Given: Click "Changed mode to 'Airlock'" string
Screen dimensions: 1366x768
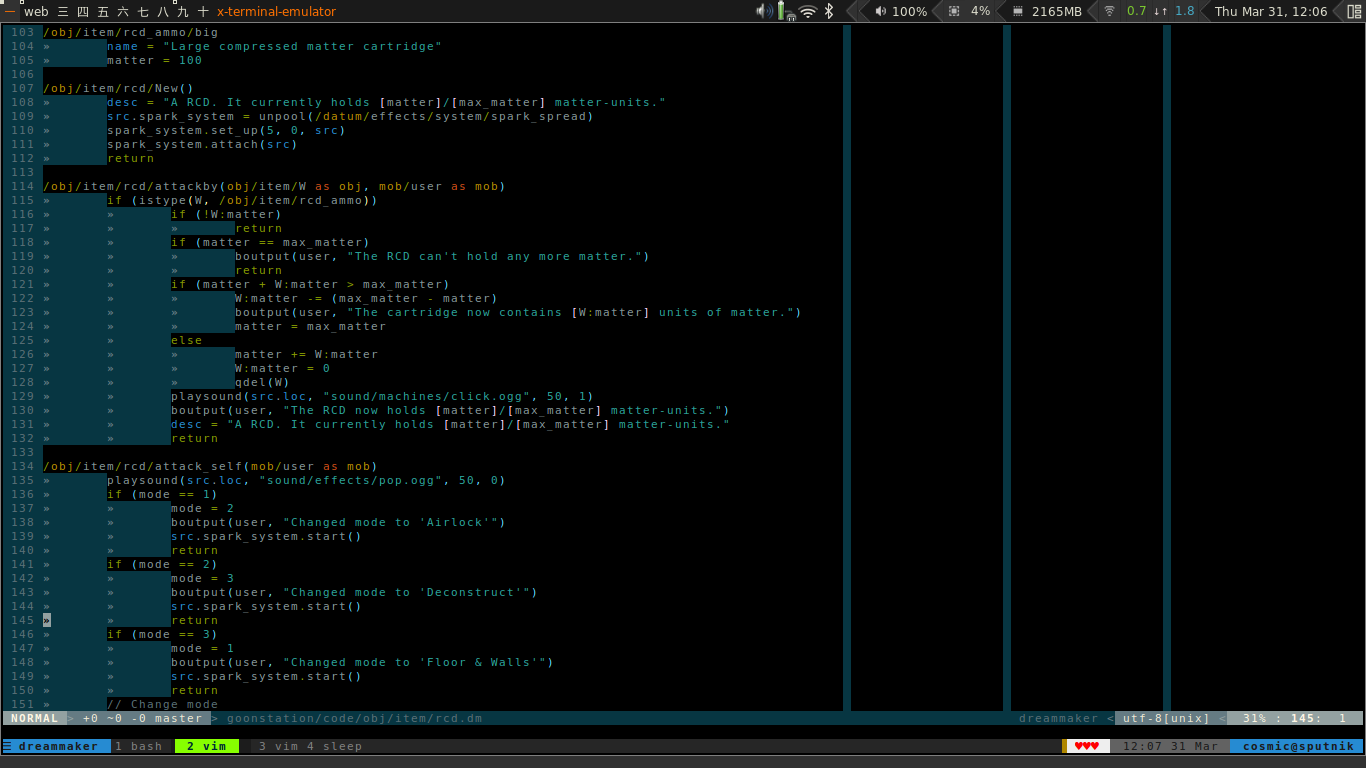Looking at the screenshot, I should [390, 522].
